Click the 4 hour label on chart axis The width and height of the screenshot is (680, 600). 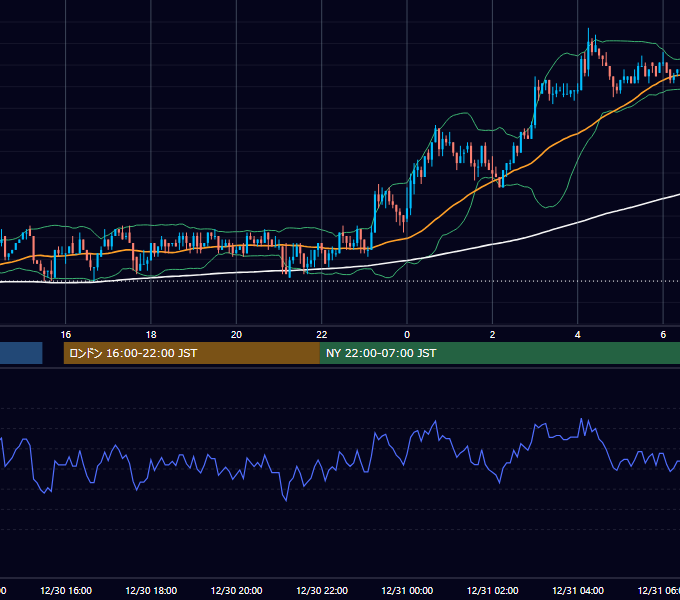point(578,335)
